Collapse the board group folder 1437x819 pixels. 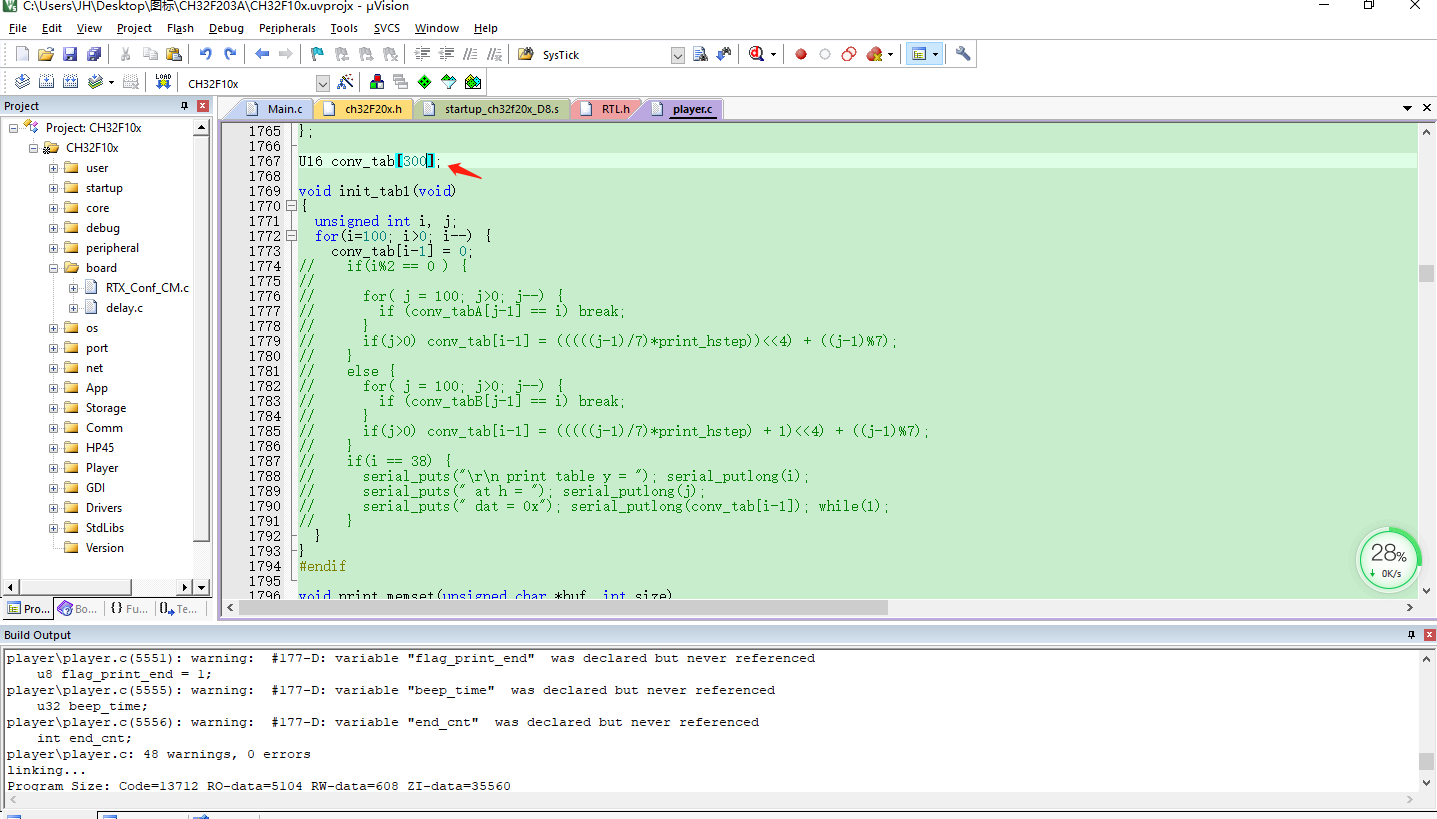(x=53, y=268)
